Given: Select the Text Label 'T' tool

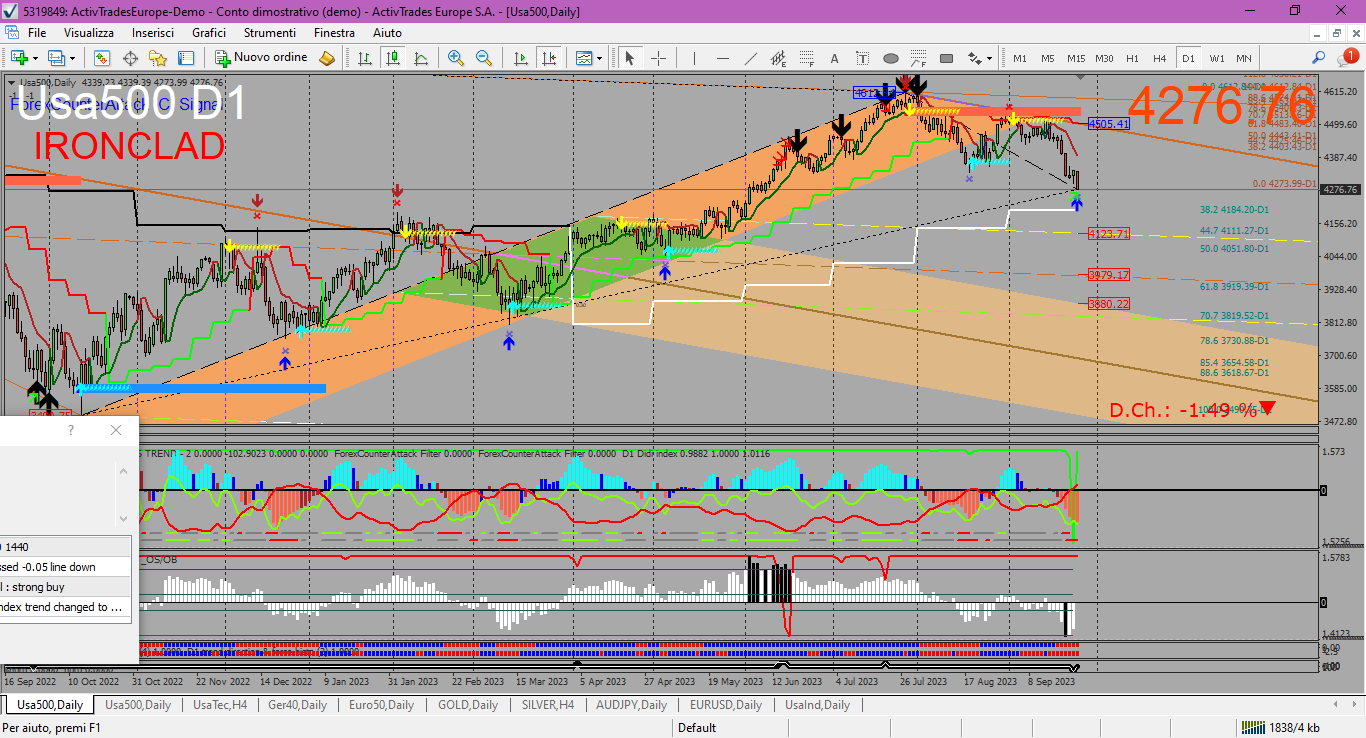Looking at the screenshot, I should (x=862, y=58).
